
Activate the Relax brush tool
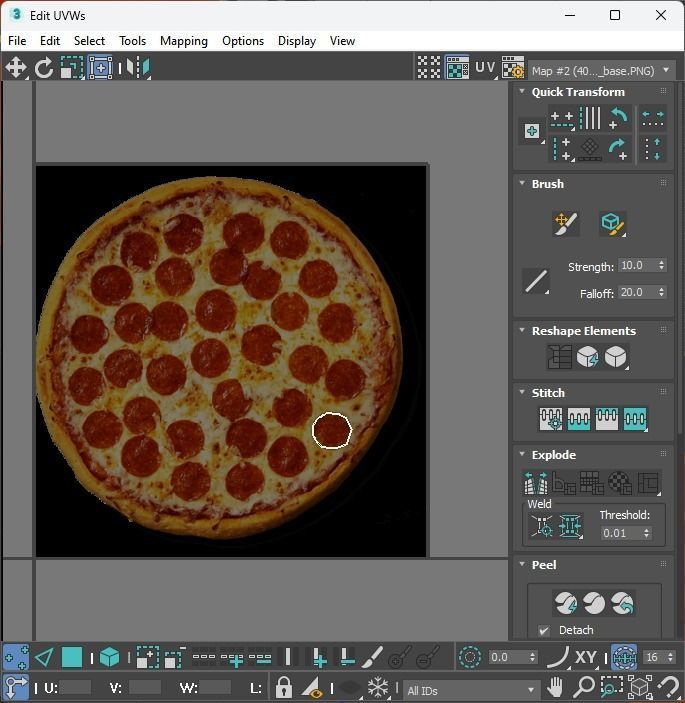[x=612, y=224]
